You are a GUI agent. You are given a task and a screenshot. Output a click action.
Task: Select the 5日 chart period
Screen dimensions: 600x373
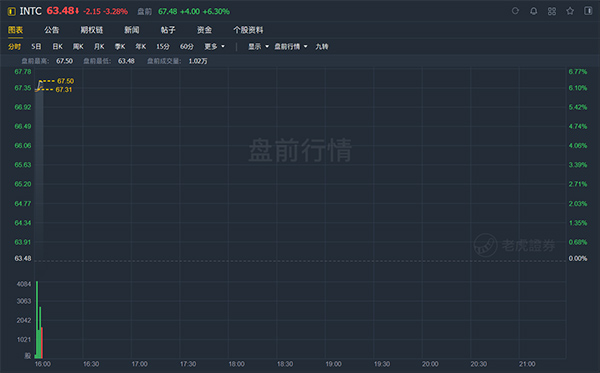pos(36,46)
